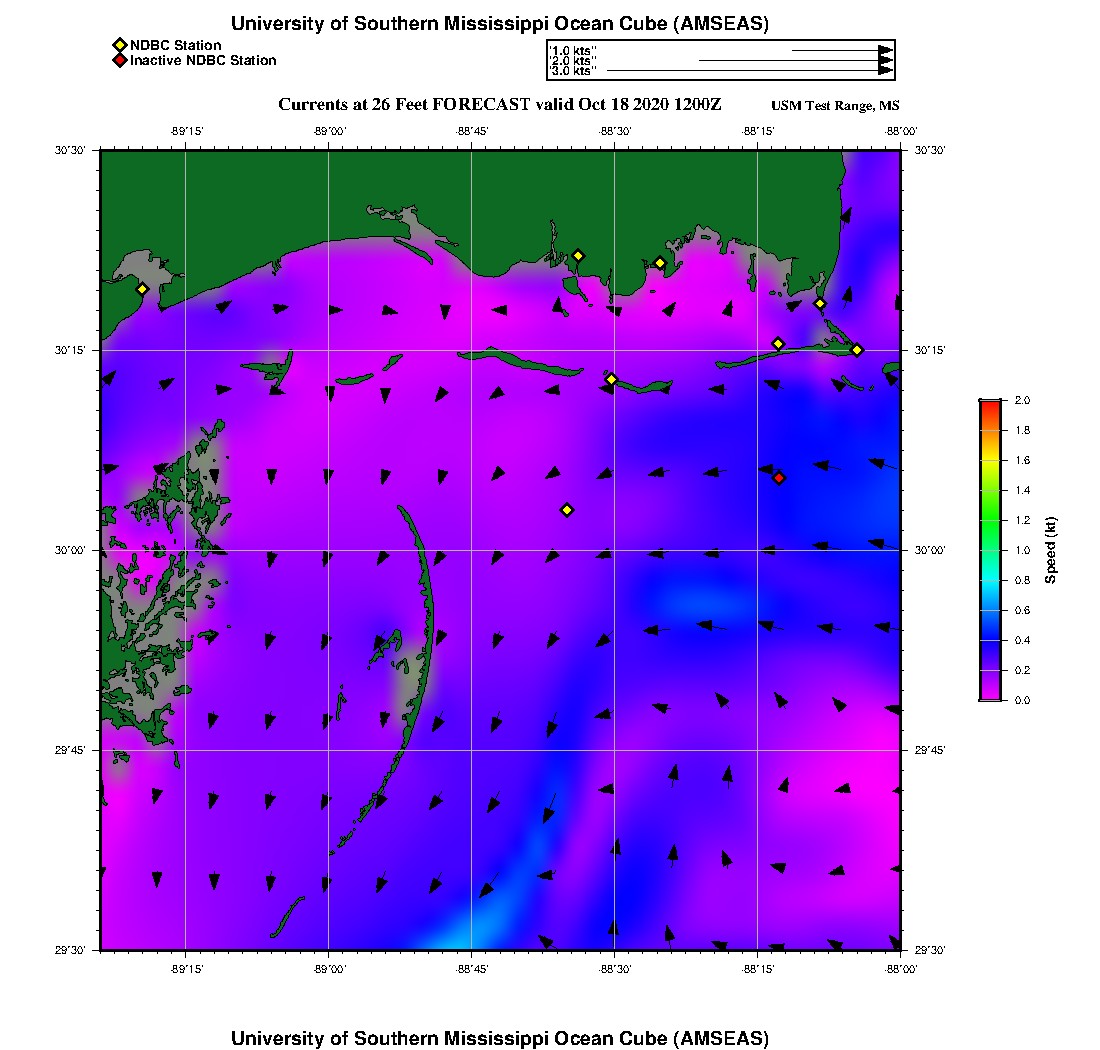The image size is (1100, 1050).
Task: Click the -88°30' longitude label on the bottom axis
Action: [615, 969]
